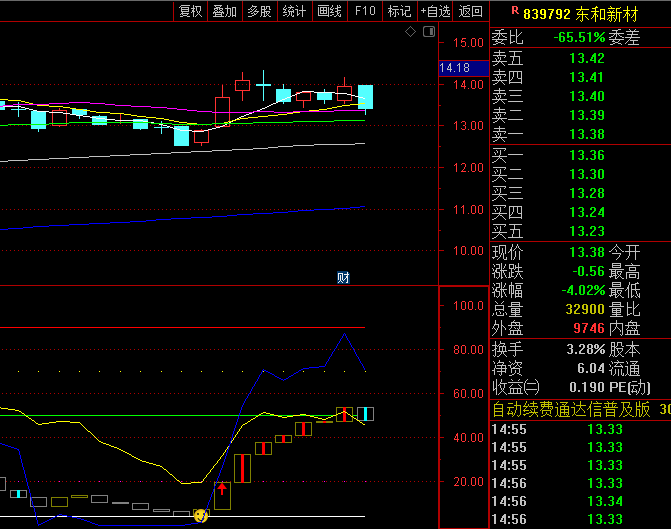
Task: Click the 总量 value 32900
Action: [x=585, y=309]
